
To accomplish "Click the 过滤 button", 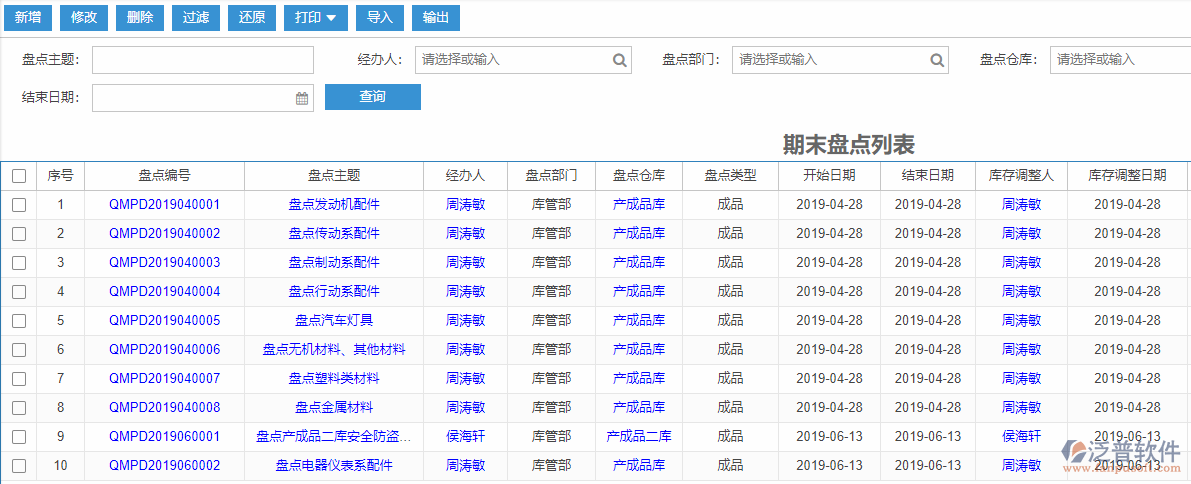I will point(196,18).
